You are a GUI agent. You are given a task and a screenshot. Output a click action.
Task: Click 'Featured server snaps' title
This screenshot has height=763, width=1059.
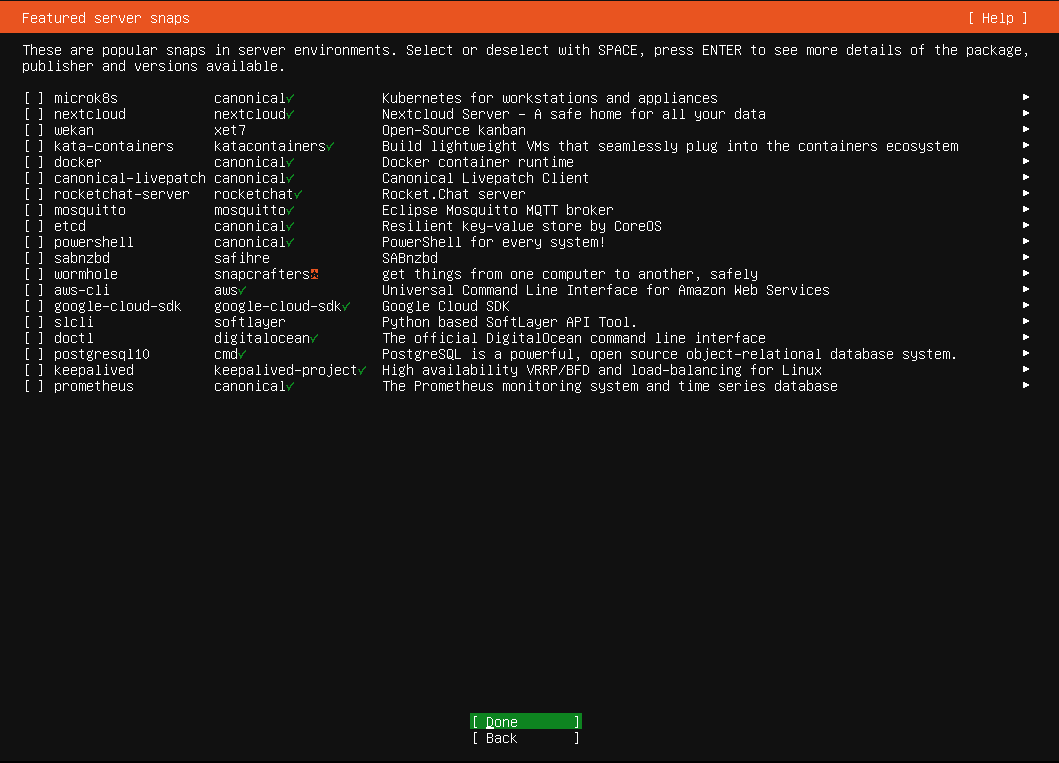[x=105, y=18]
